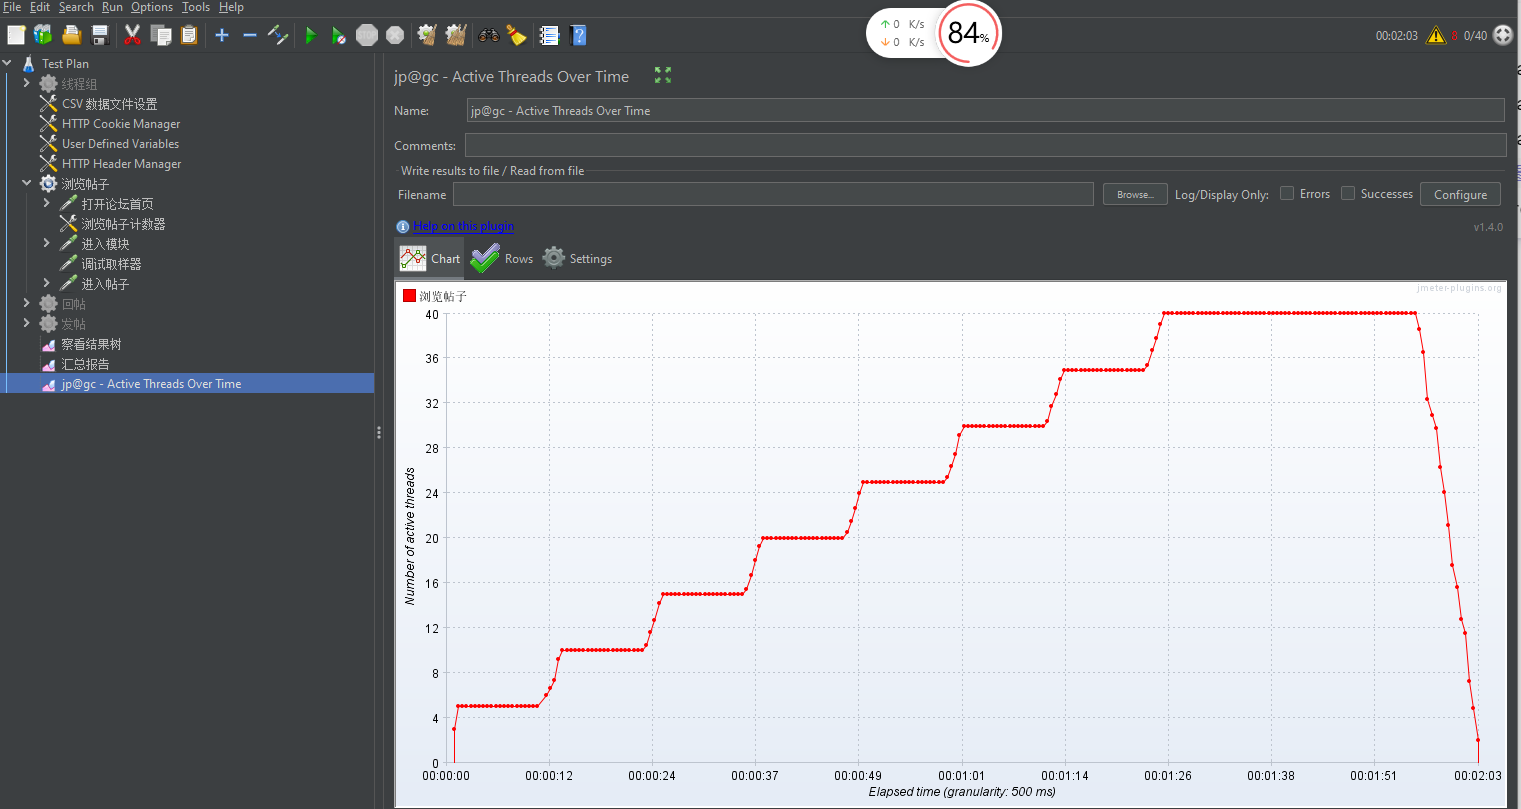Collapse the Test Plan root node
1521x809 pixels.
click(x=8, y=63)
